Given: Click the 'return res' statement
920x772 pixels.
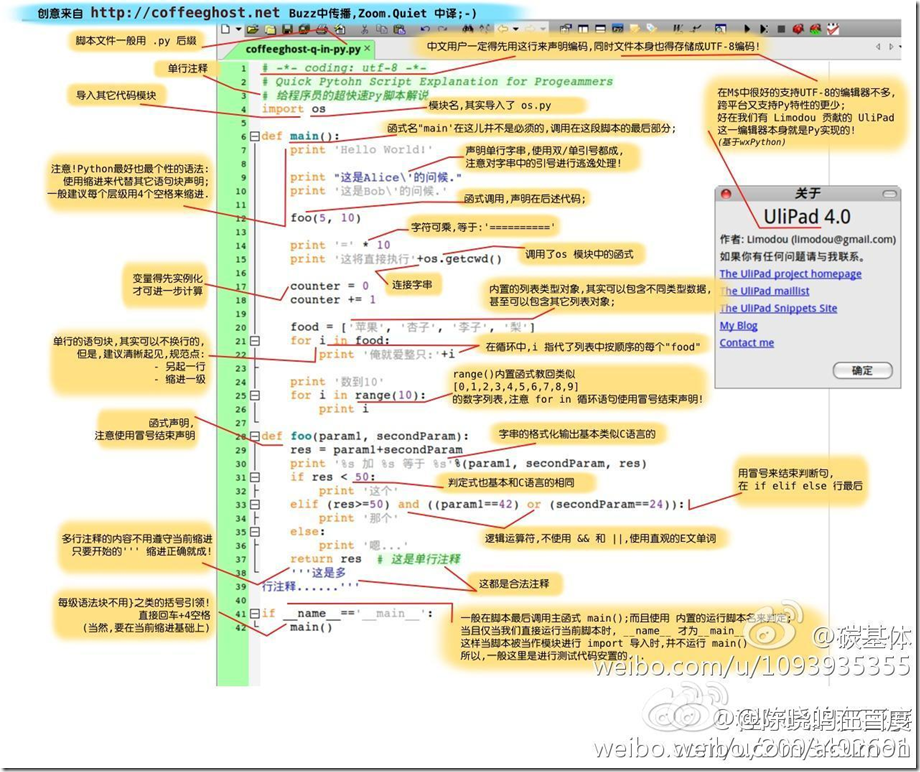Looking at the screenshot, I should (326, 559).
